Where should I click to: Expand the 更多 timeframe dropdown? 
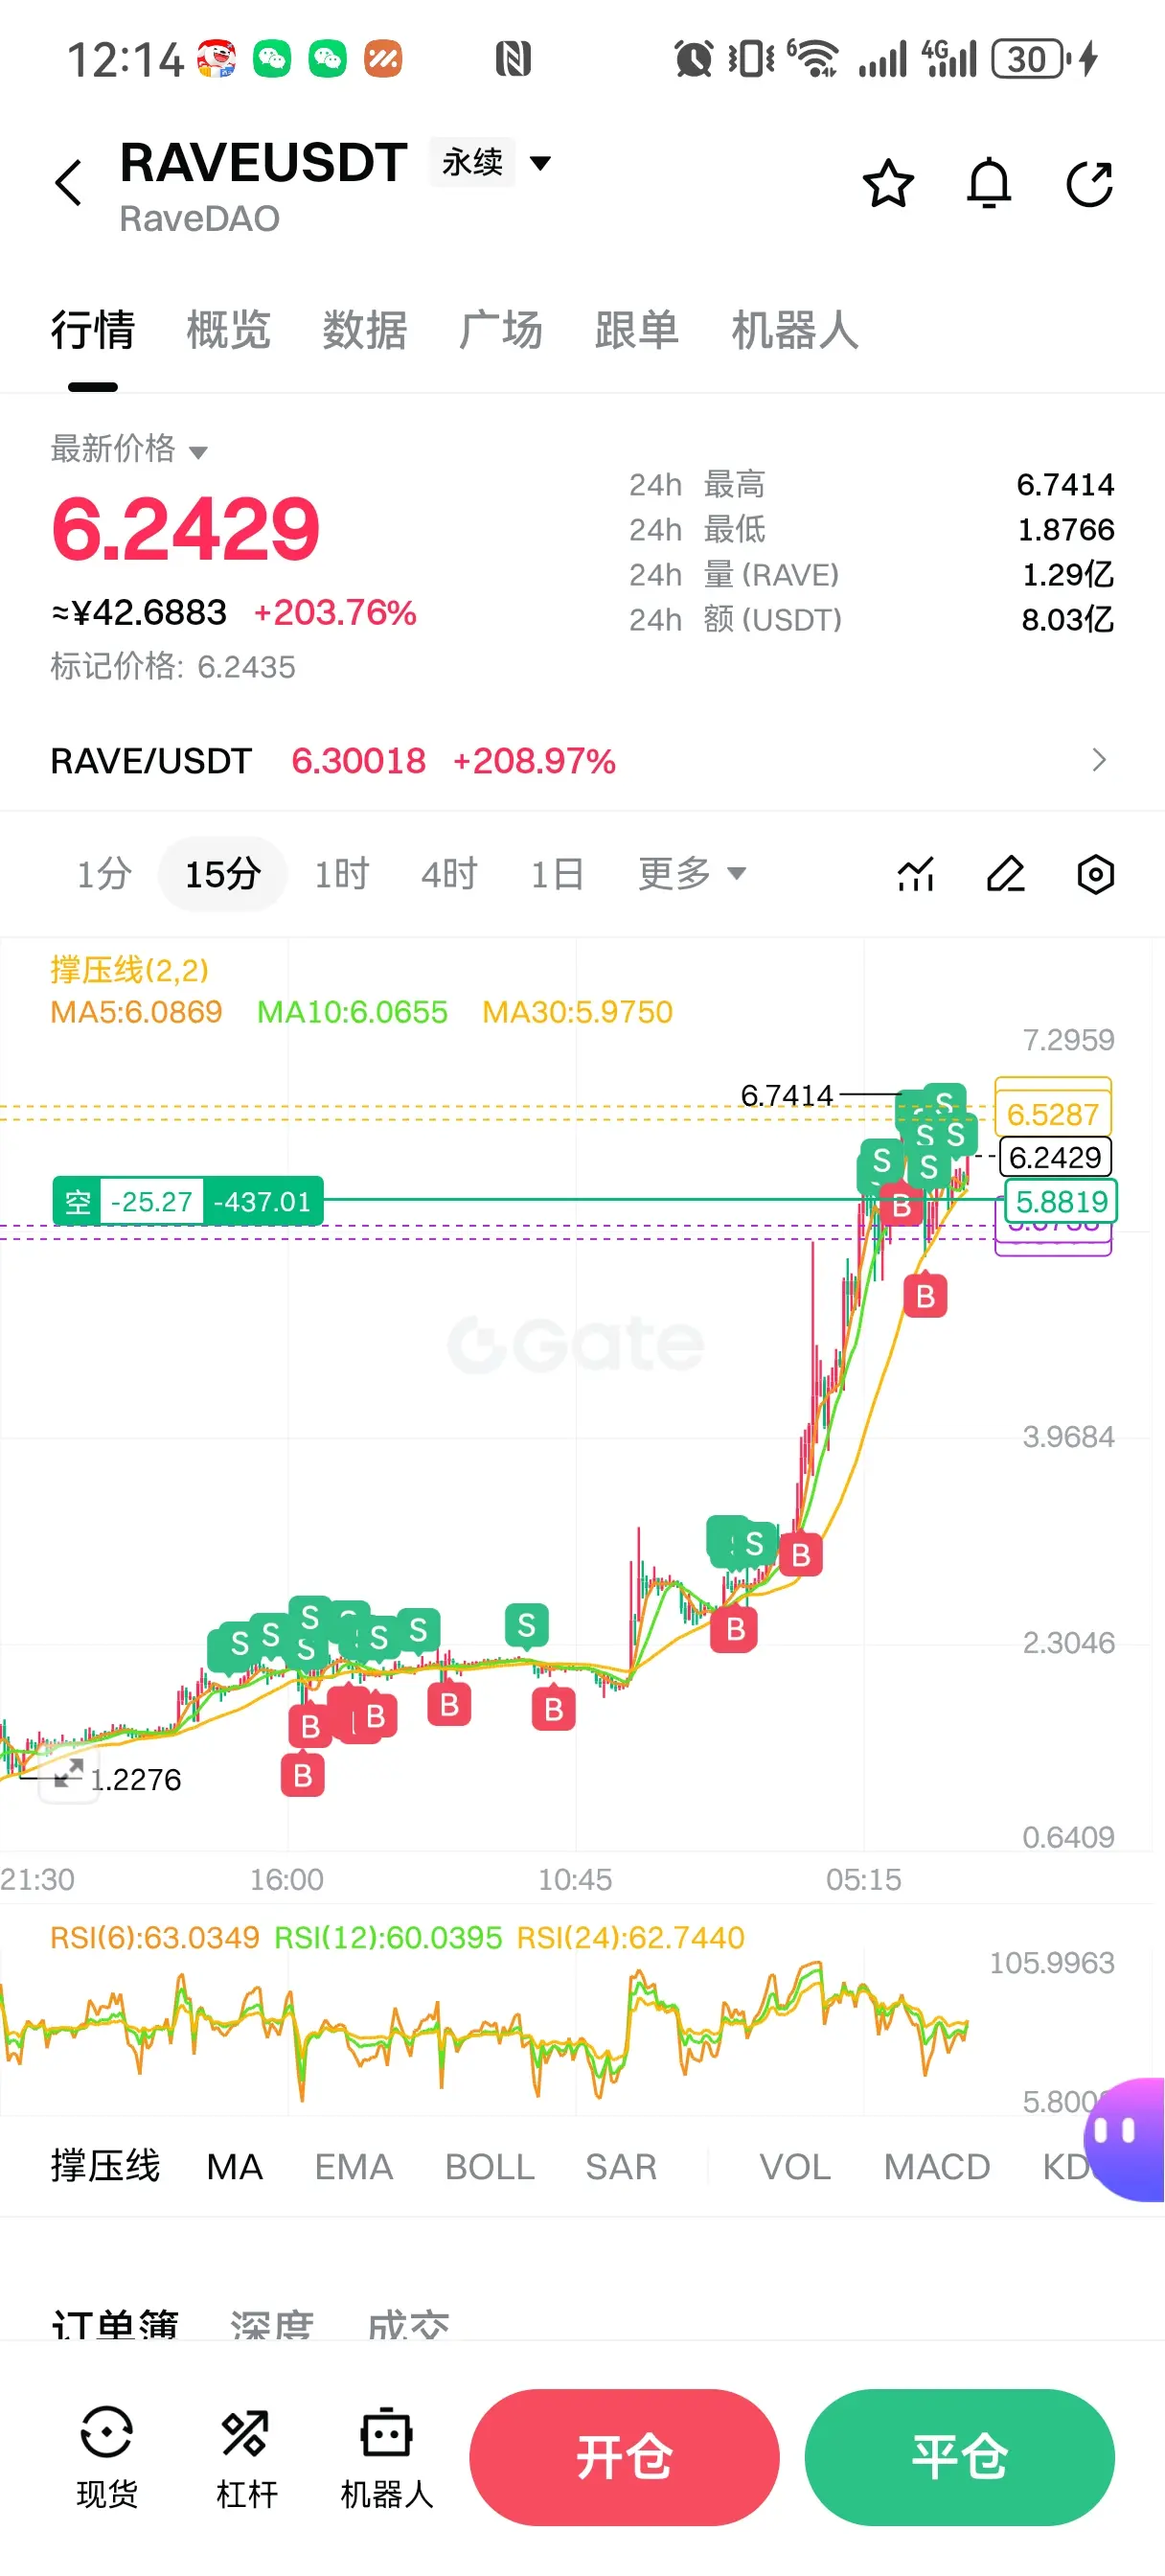692,874
